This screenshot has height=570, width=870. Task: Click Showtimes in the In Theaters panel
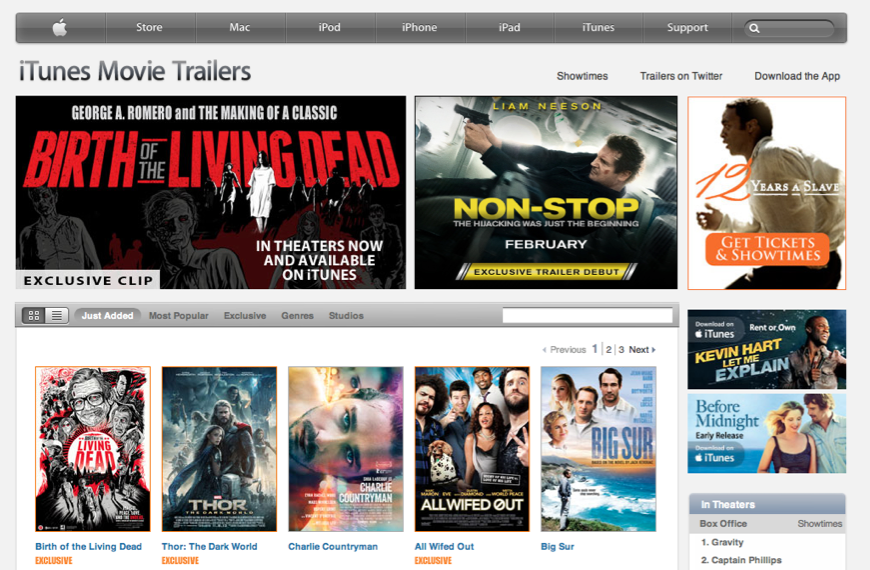pos(820,523)
